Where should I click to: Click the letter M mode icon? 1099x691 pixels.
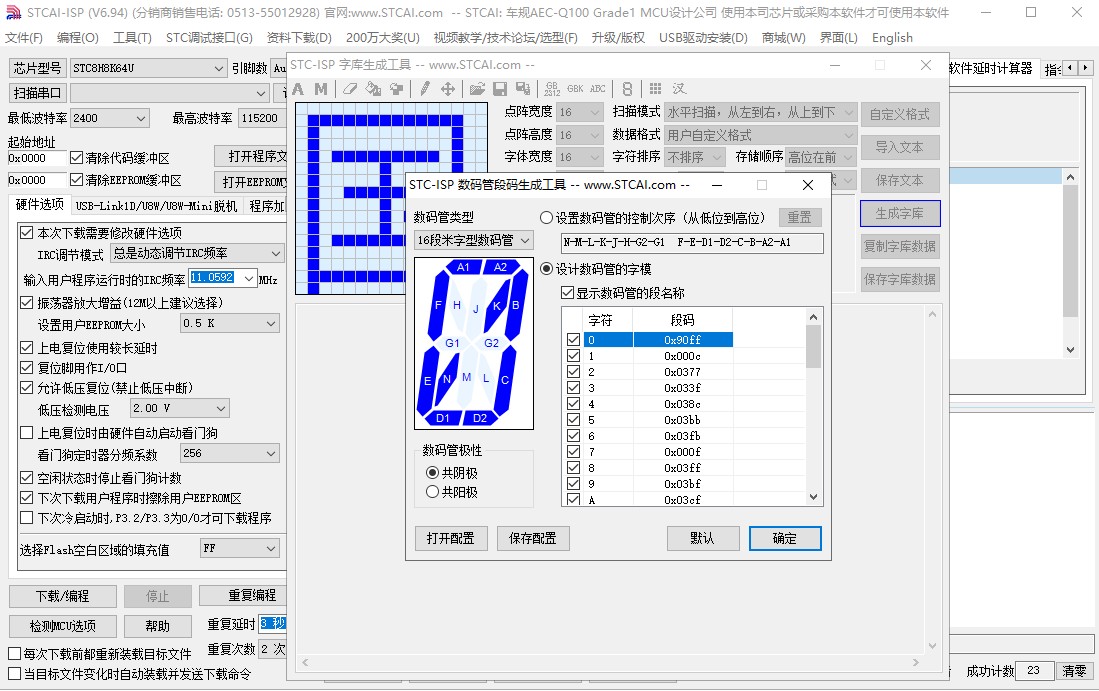pos(321,89)
